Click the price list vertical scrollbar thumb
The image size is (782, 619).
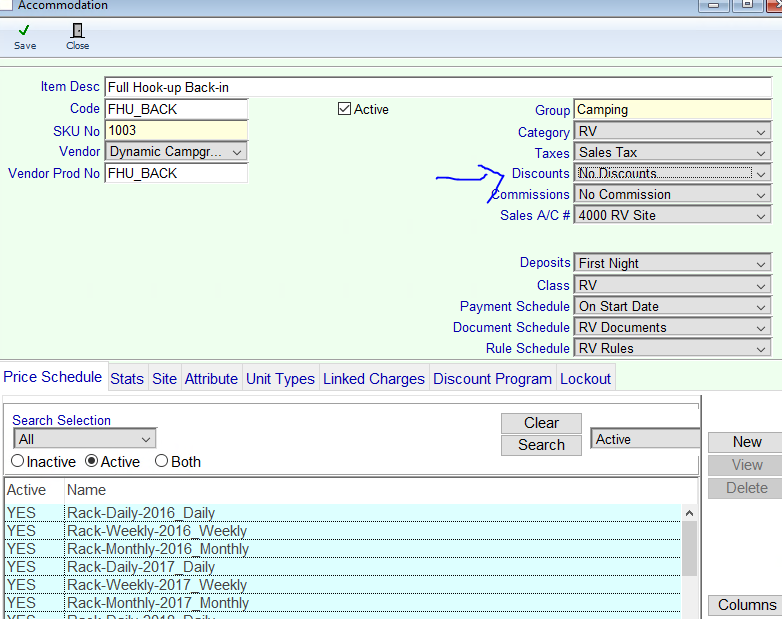point(689,549)
